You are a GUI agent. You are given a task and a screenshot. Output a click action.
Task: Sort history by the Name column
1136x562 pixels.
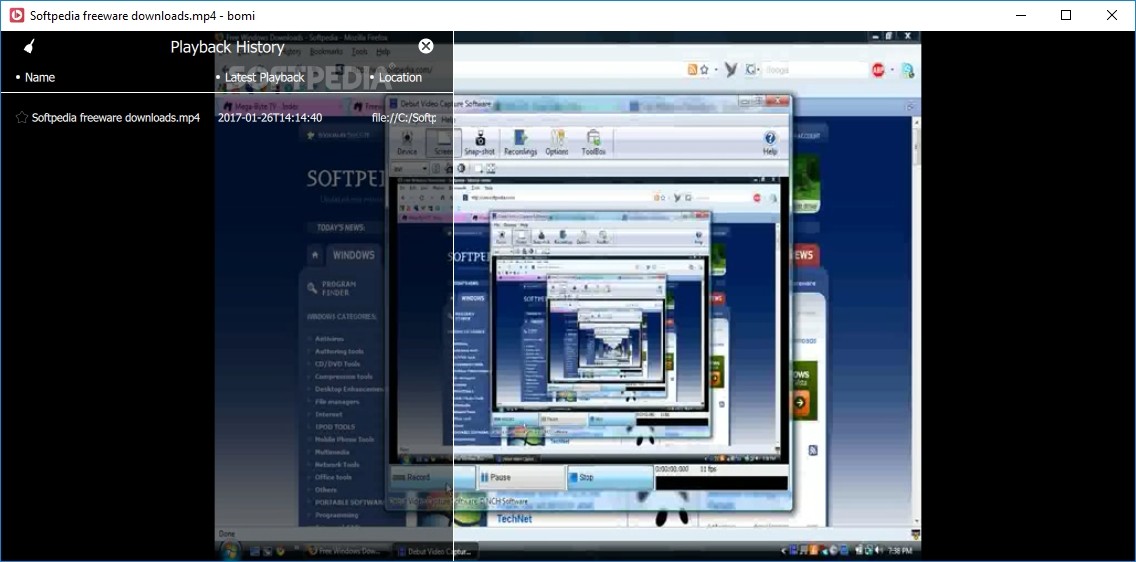tap(39, 77)
